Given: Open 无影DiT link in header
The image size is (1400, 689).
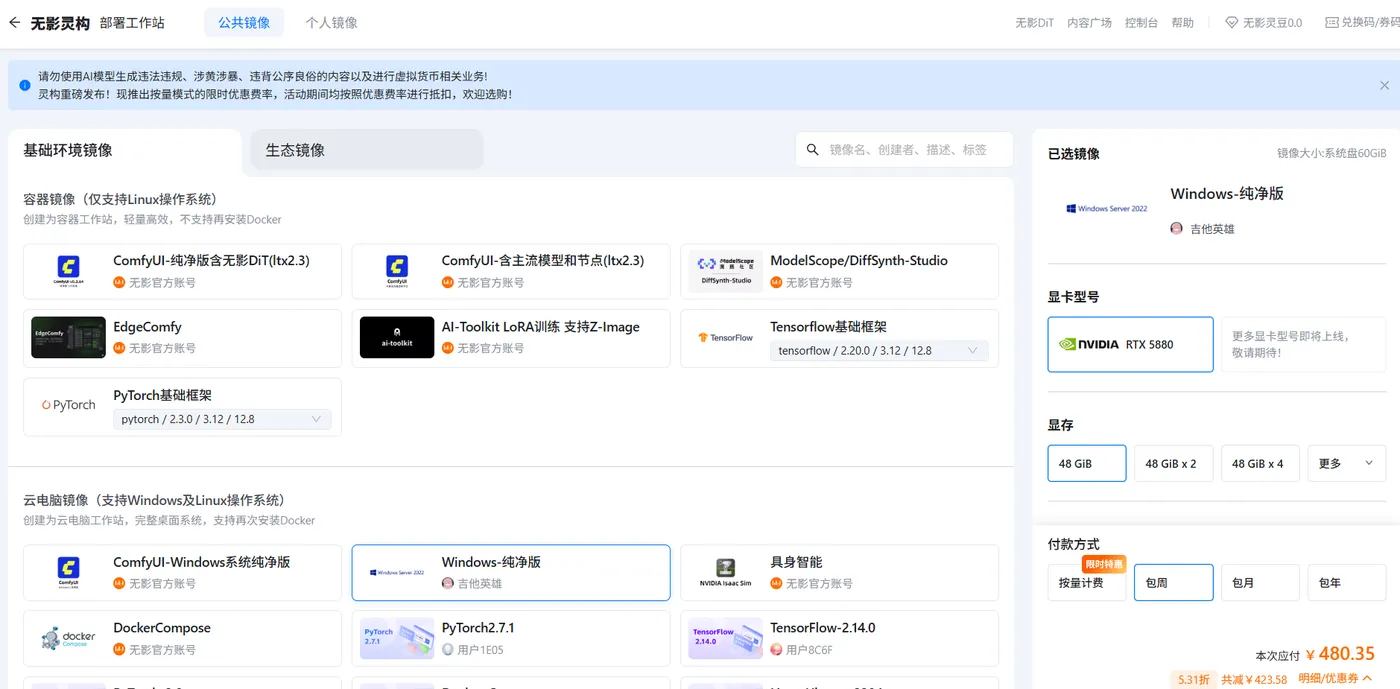Looking at the screenshot, I should click(x=1034, y=22).
